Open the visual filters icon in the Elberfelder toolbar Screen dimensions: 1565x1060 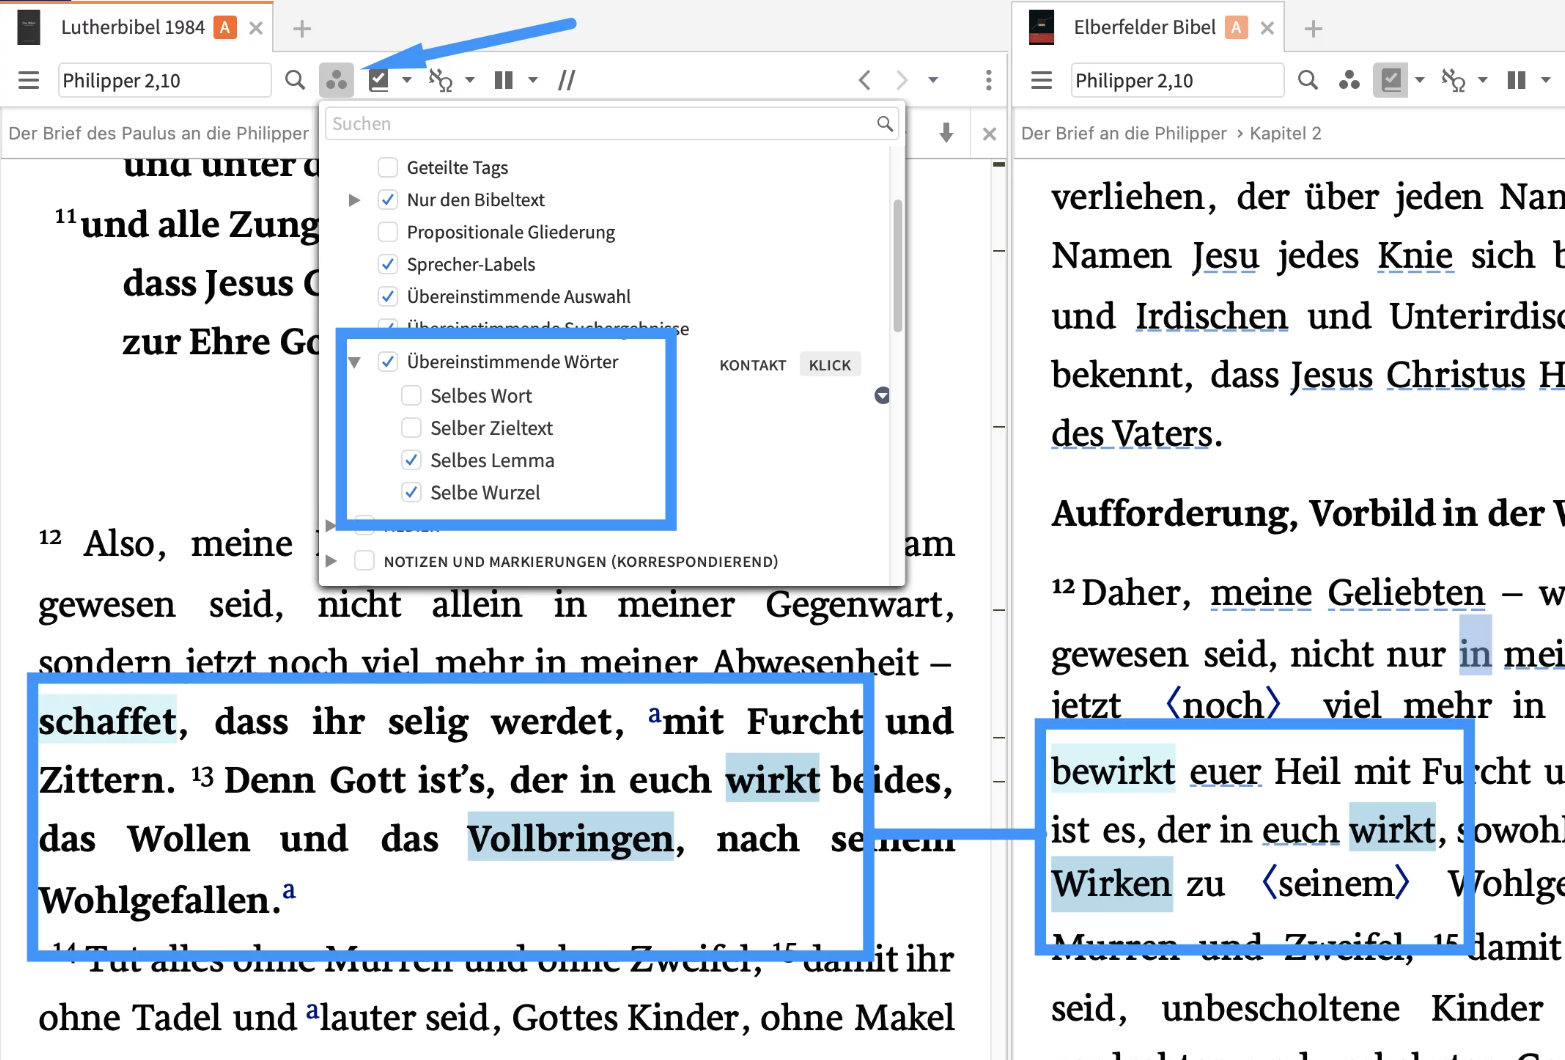tap(1350, 80)
